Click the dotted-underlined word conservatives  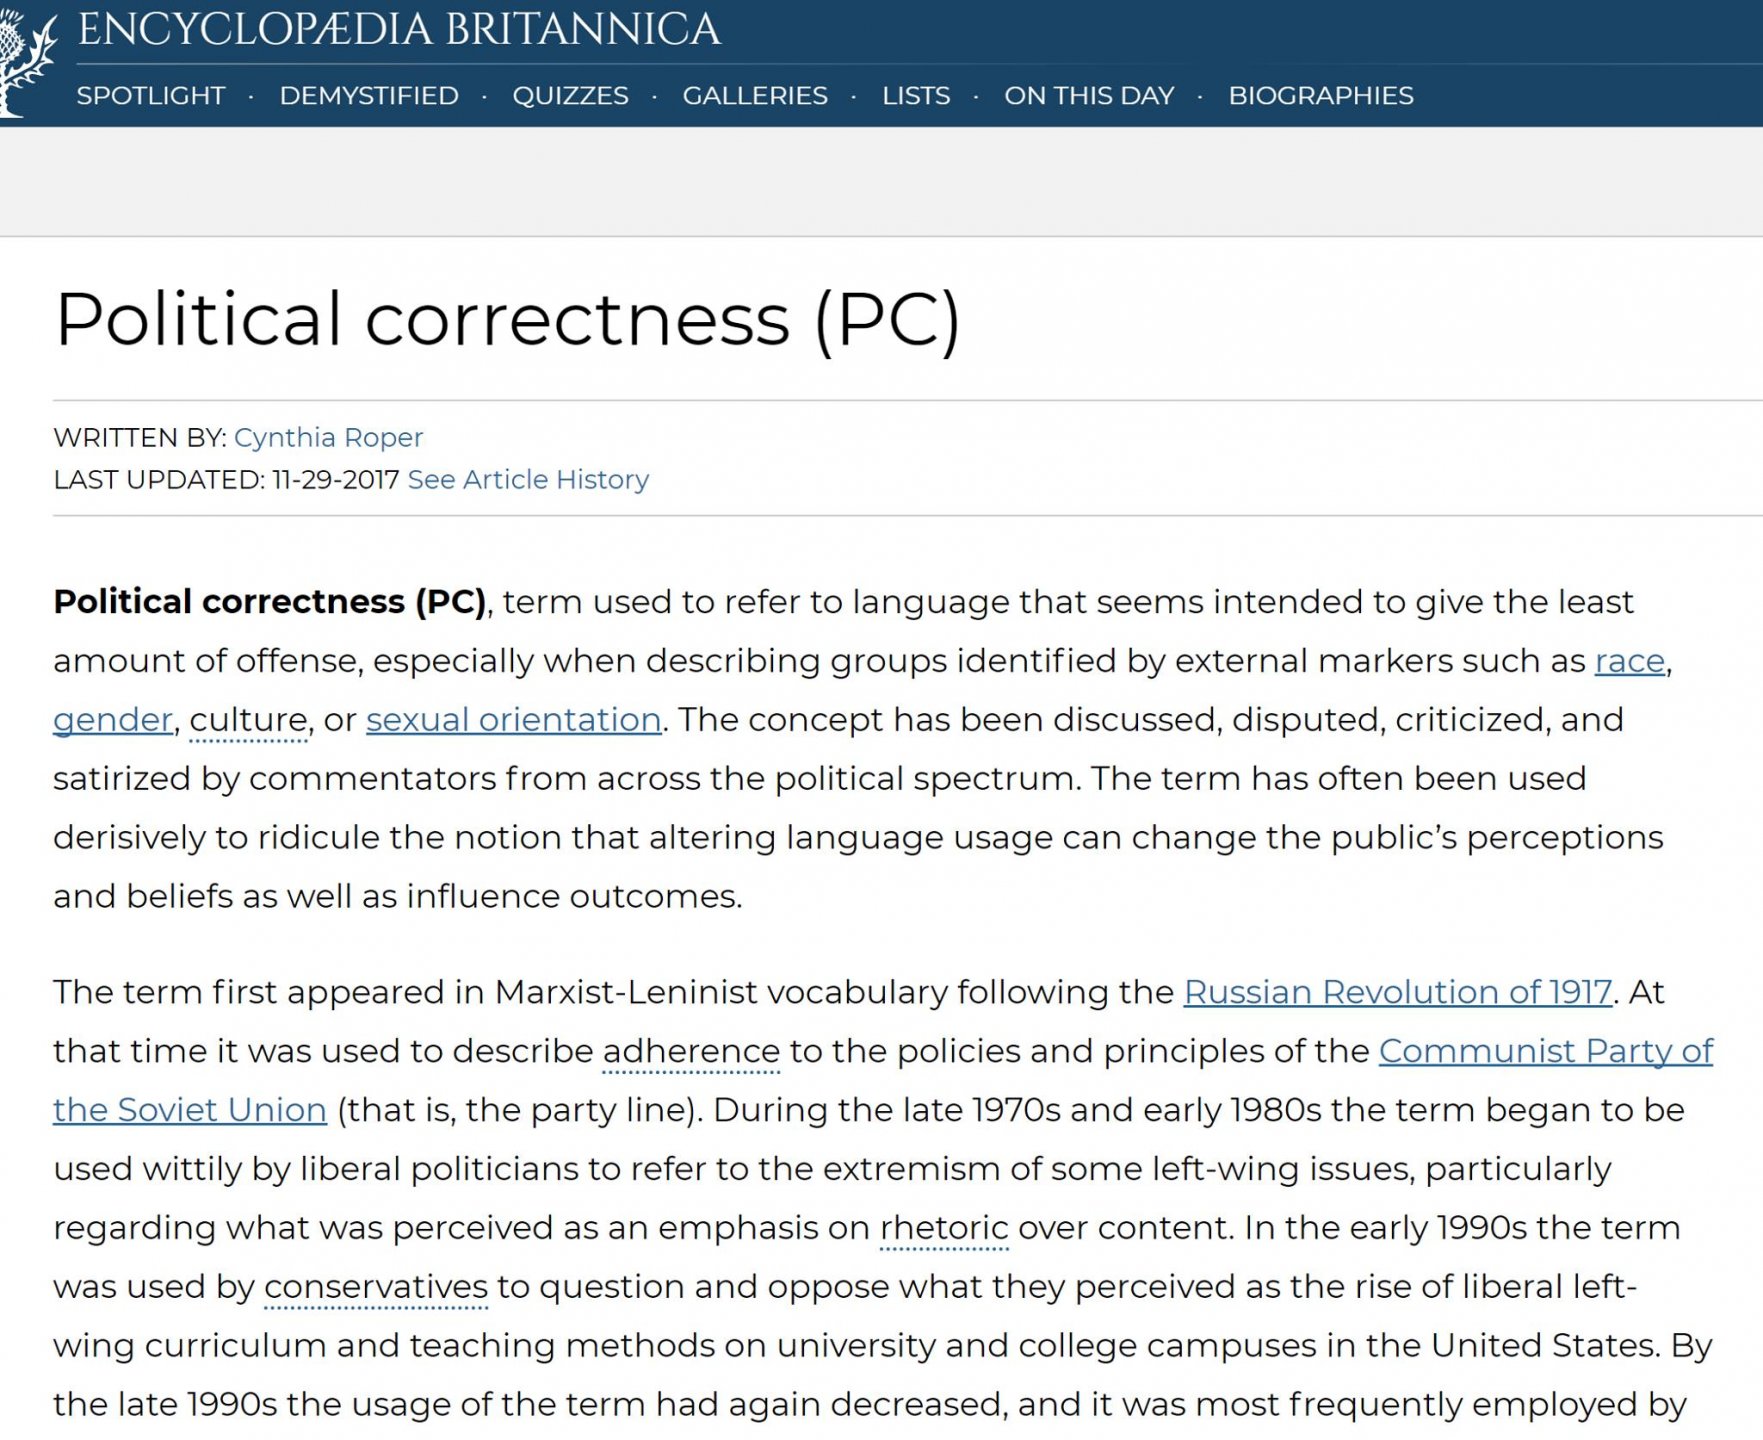[x=376, y=1287]
